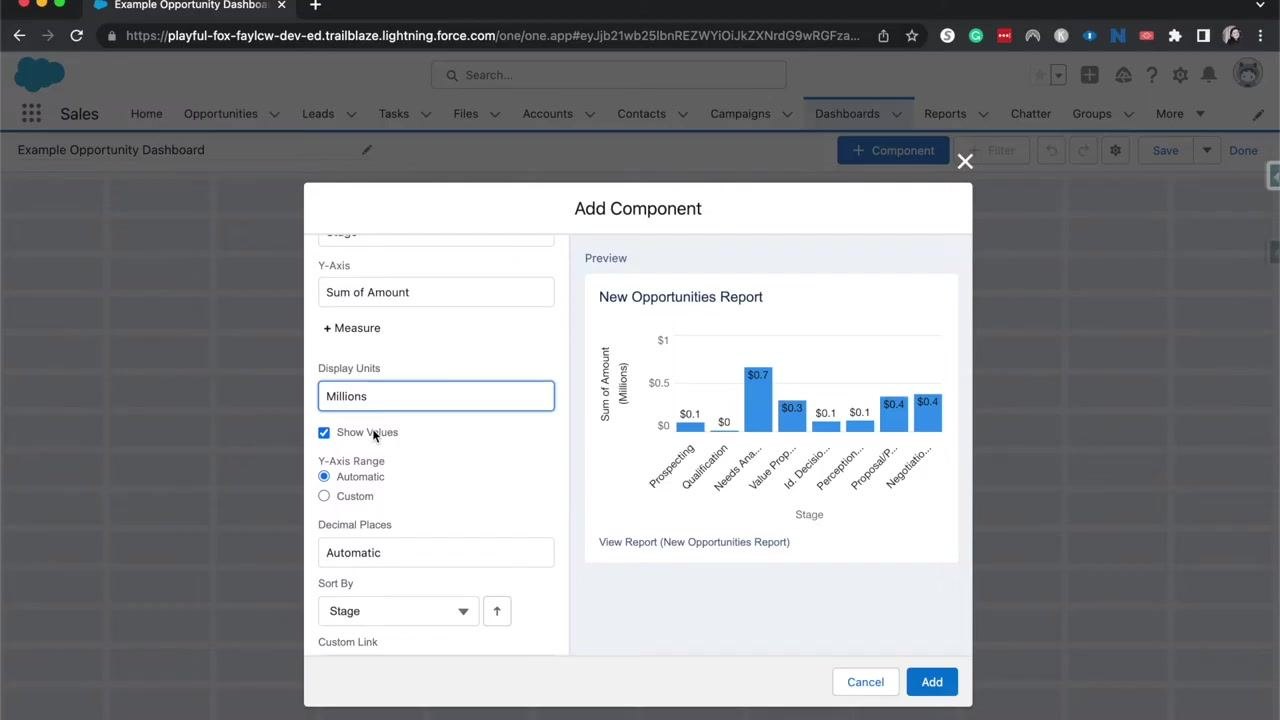Click the undo arrow in dashboard toolbar
This screenshot has height=720, width=1280.
pos(1051,151)
